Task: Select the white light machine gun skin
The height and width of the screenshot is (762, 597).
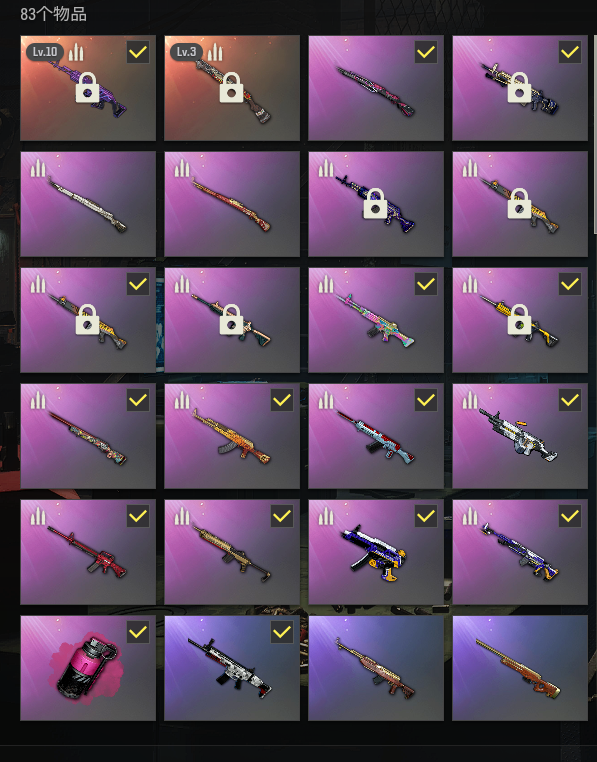Action: click(x=520, y=436)
